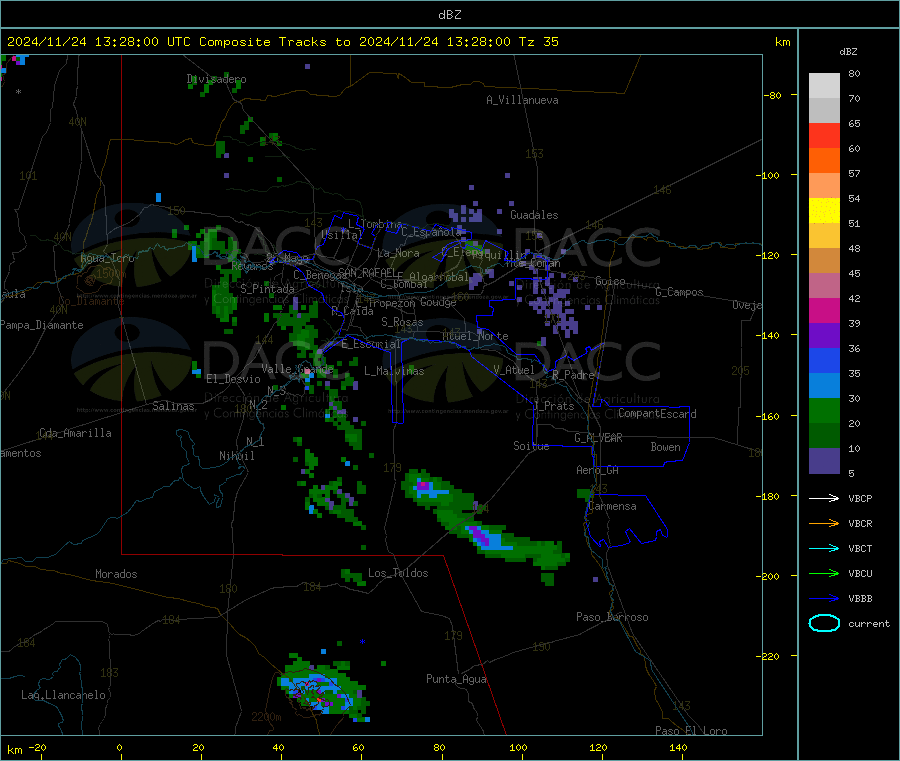Click the cyan VBCT arrow legend icon

tap(824, 549)
